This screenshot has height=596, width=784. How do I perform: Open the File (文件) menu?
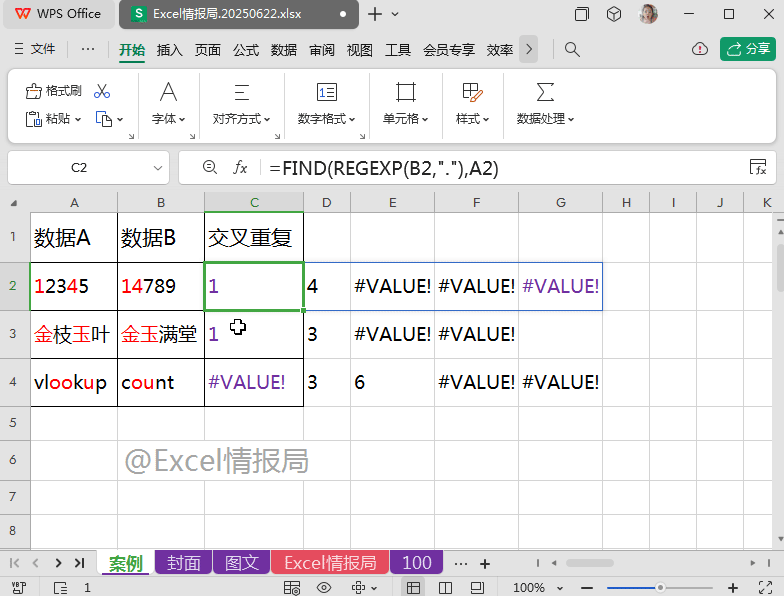tap(33, 49)
